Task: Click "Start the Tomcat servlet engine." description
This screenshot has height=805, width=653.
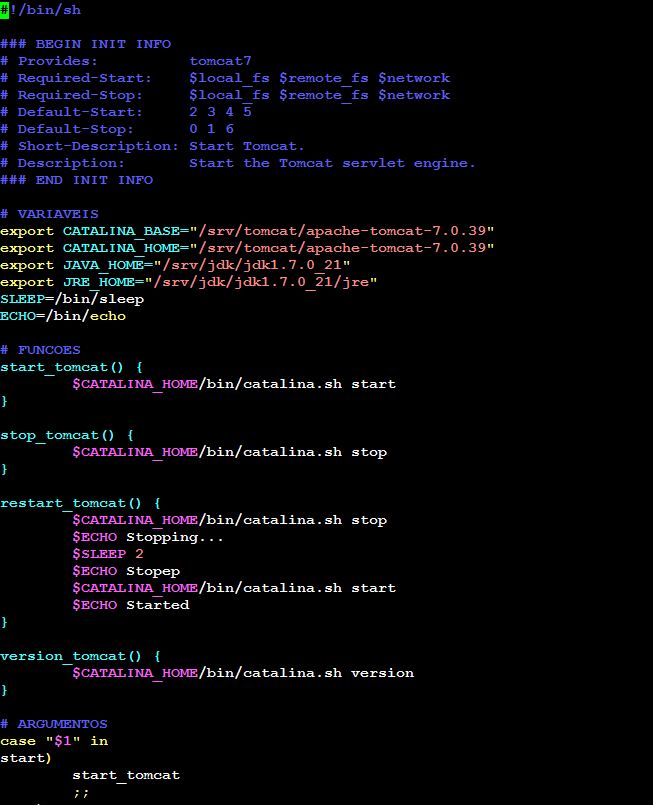Action: click(332, 163)
